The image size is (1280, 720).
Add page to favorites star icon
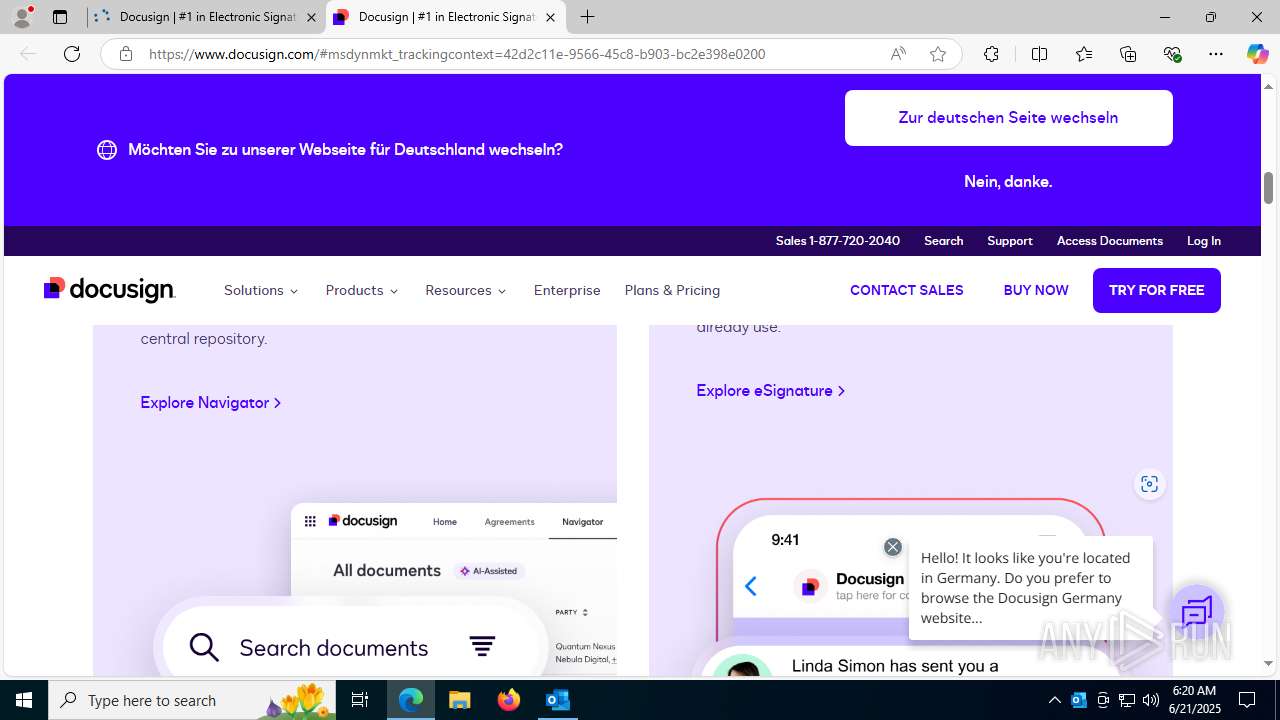click(x=938, y=54)
